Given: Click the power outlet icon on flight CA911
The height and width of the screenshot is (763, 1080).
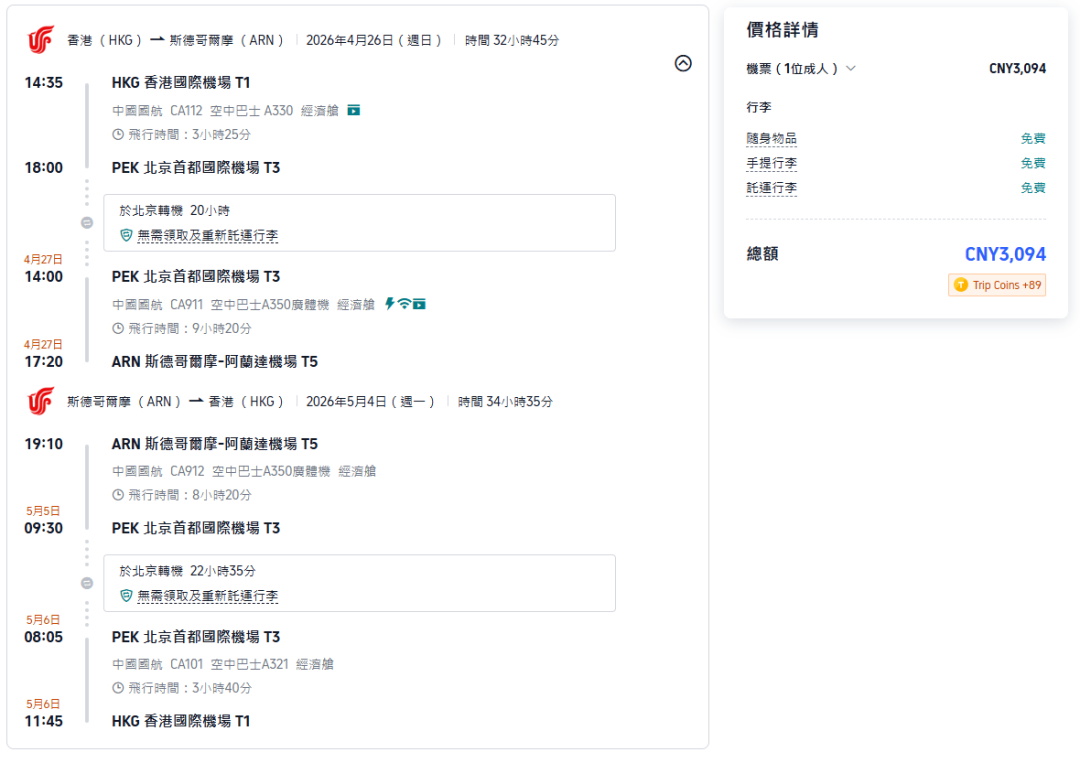Looking at the screenshot, I should (x=390, y=303).
